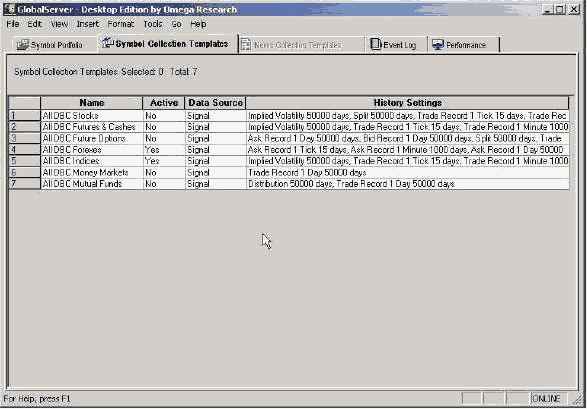Click the History Settings column header
Image resolution: width=587 pixels, height=409 pixels.
pyautogui.click(x=407, y=103)
